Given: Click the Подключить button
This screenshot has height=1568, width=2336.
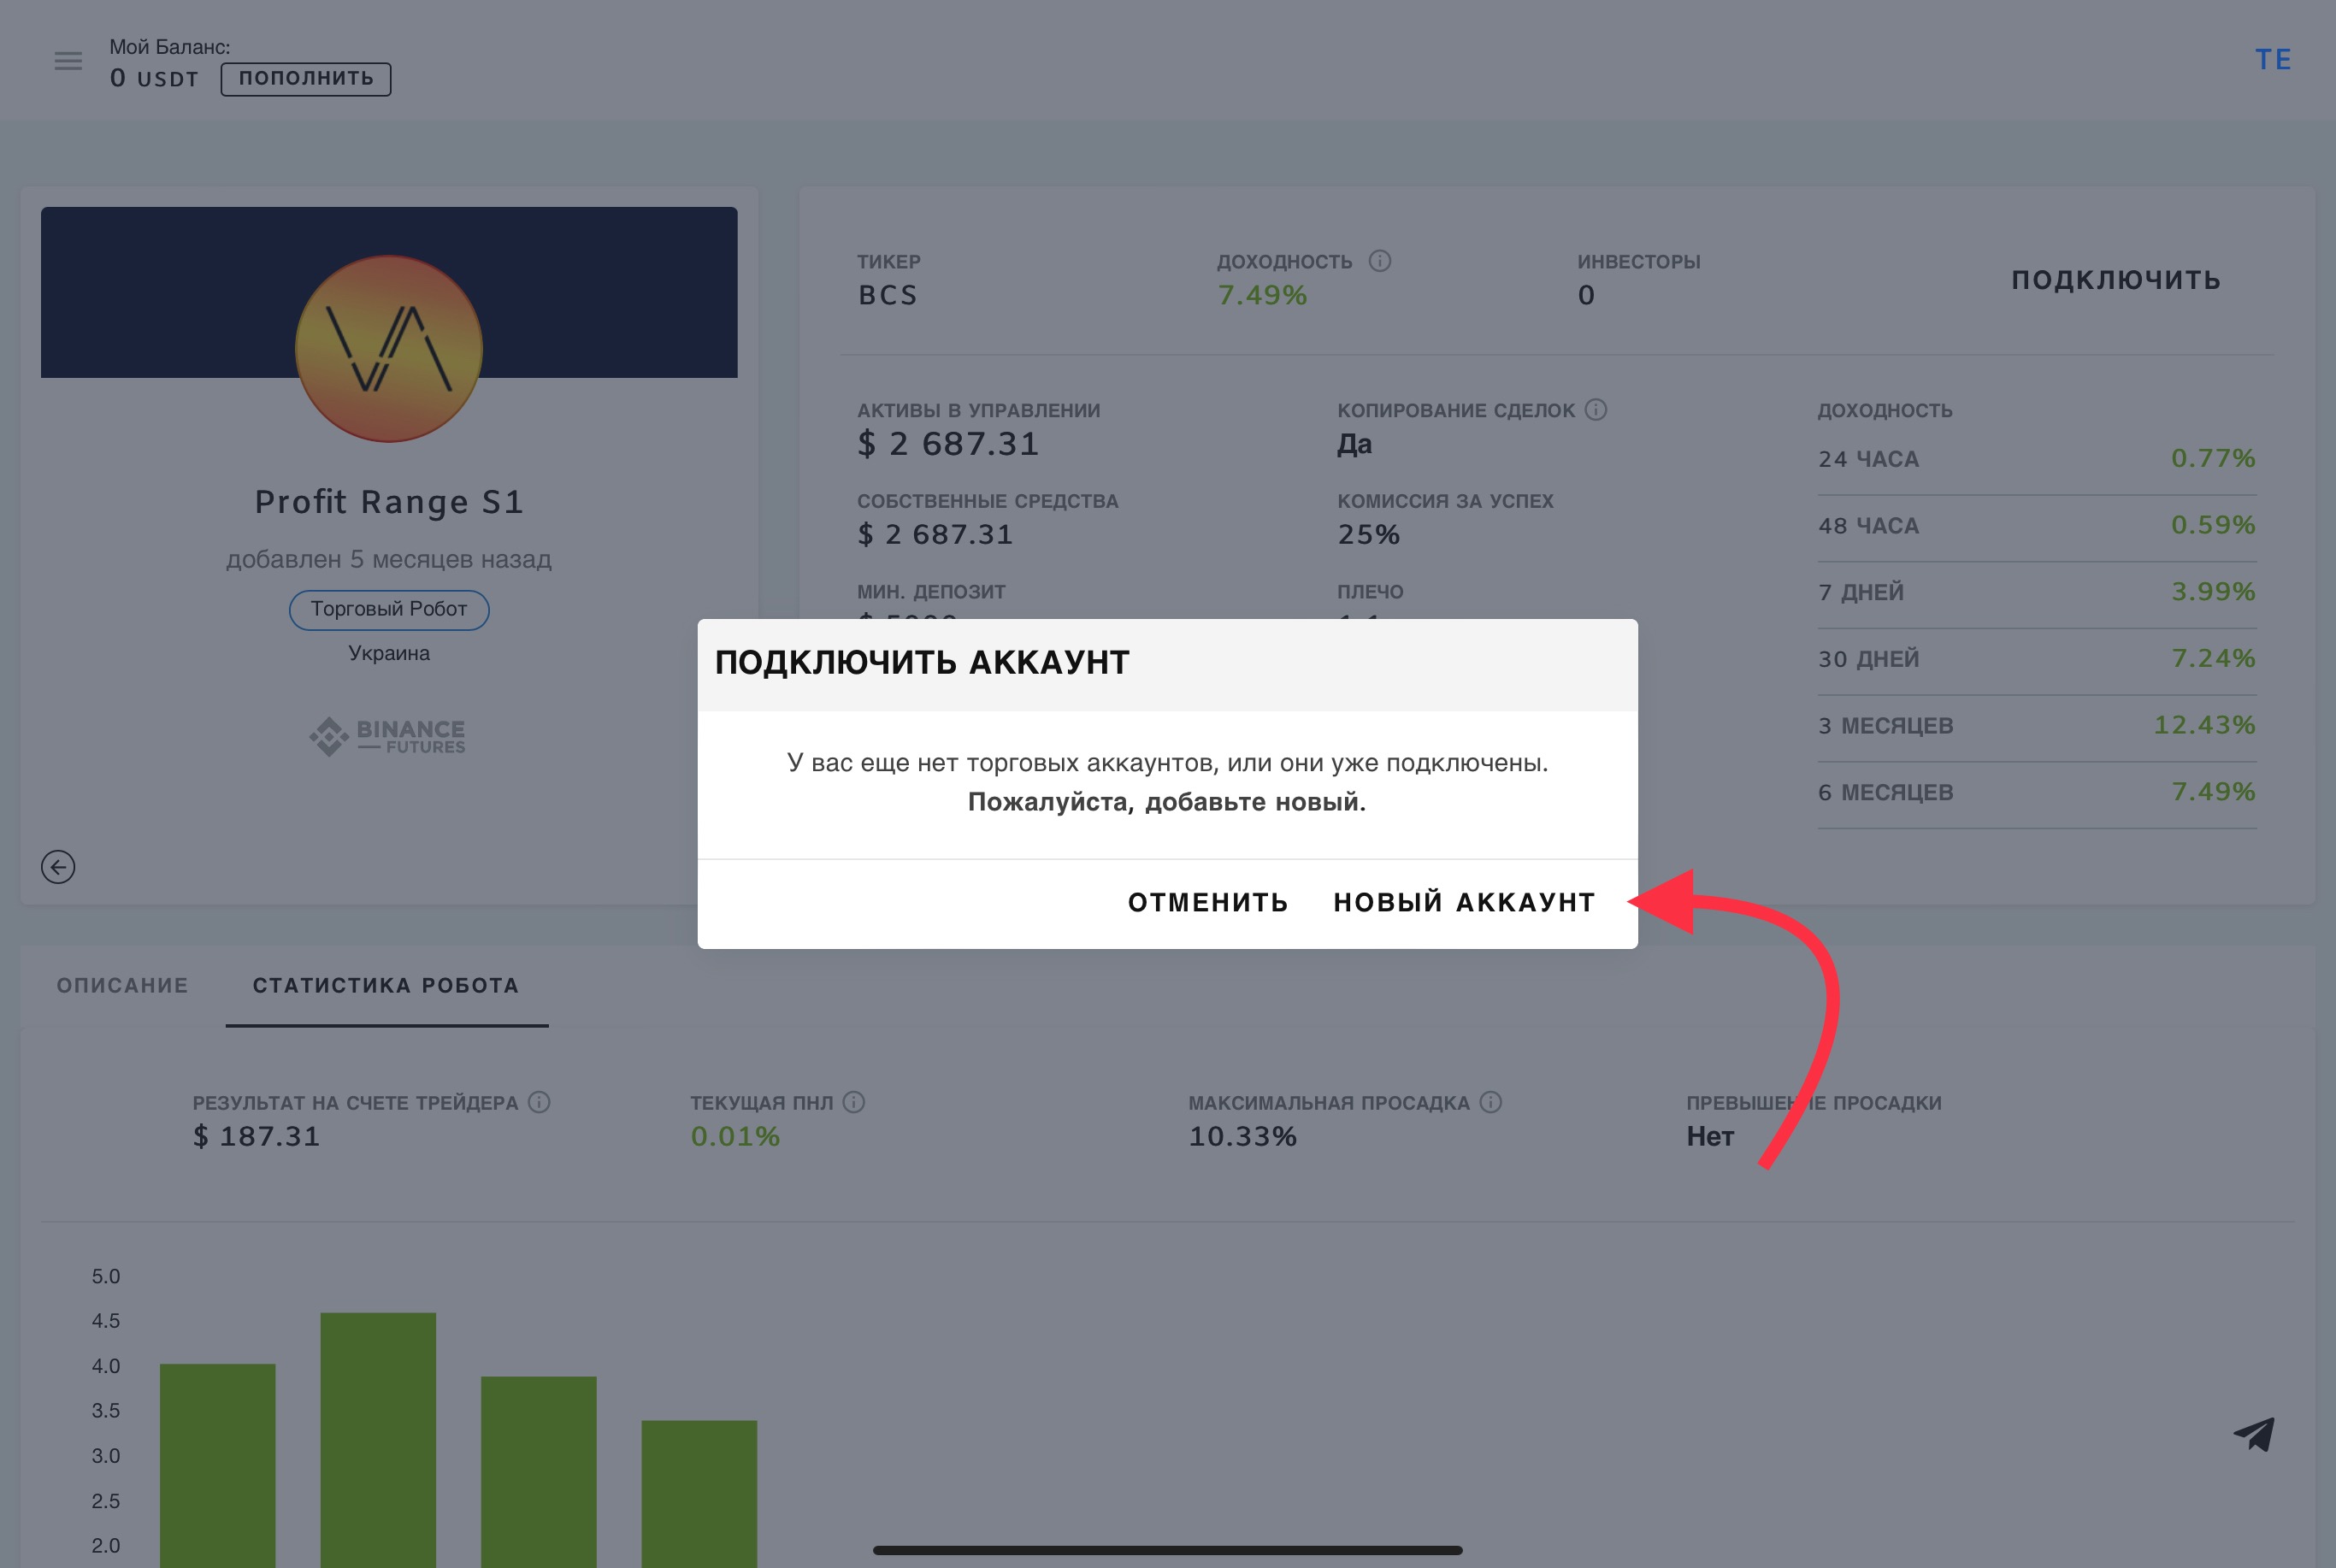Looking at the screenshot, I should pos(2116,280).
